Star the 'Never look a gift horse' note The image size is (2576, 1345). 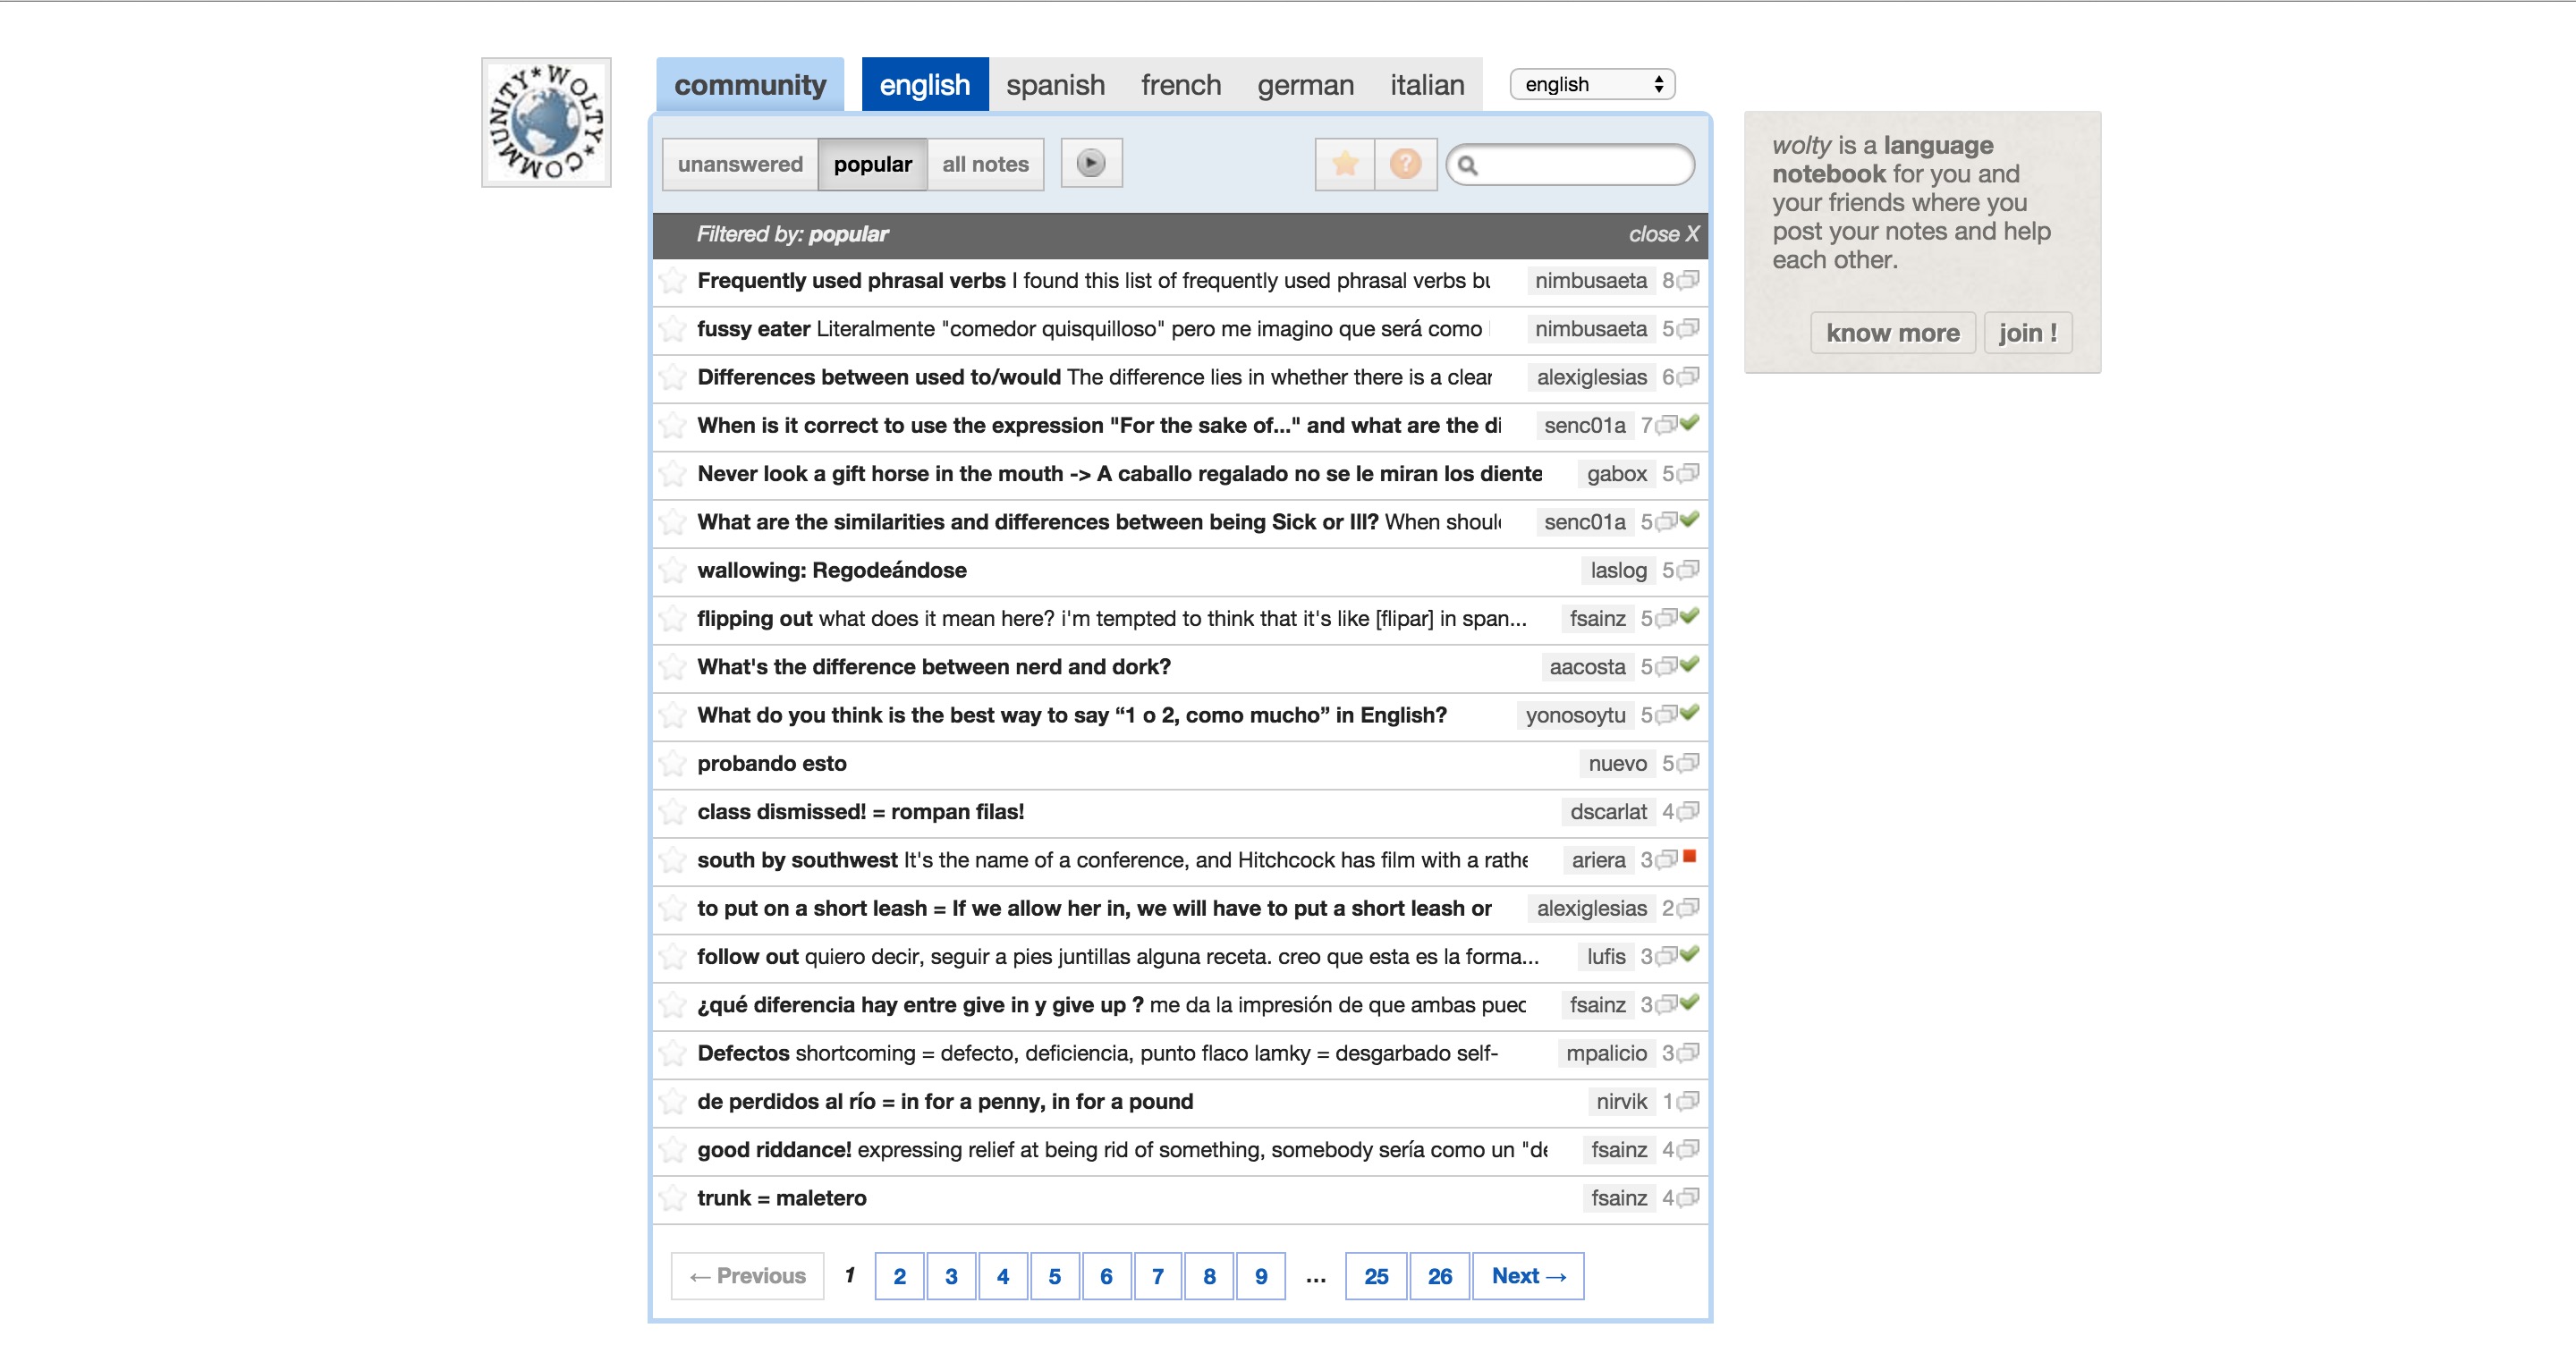pos(673,473)
